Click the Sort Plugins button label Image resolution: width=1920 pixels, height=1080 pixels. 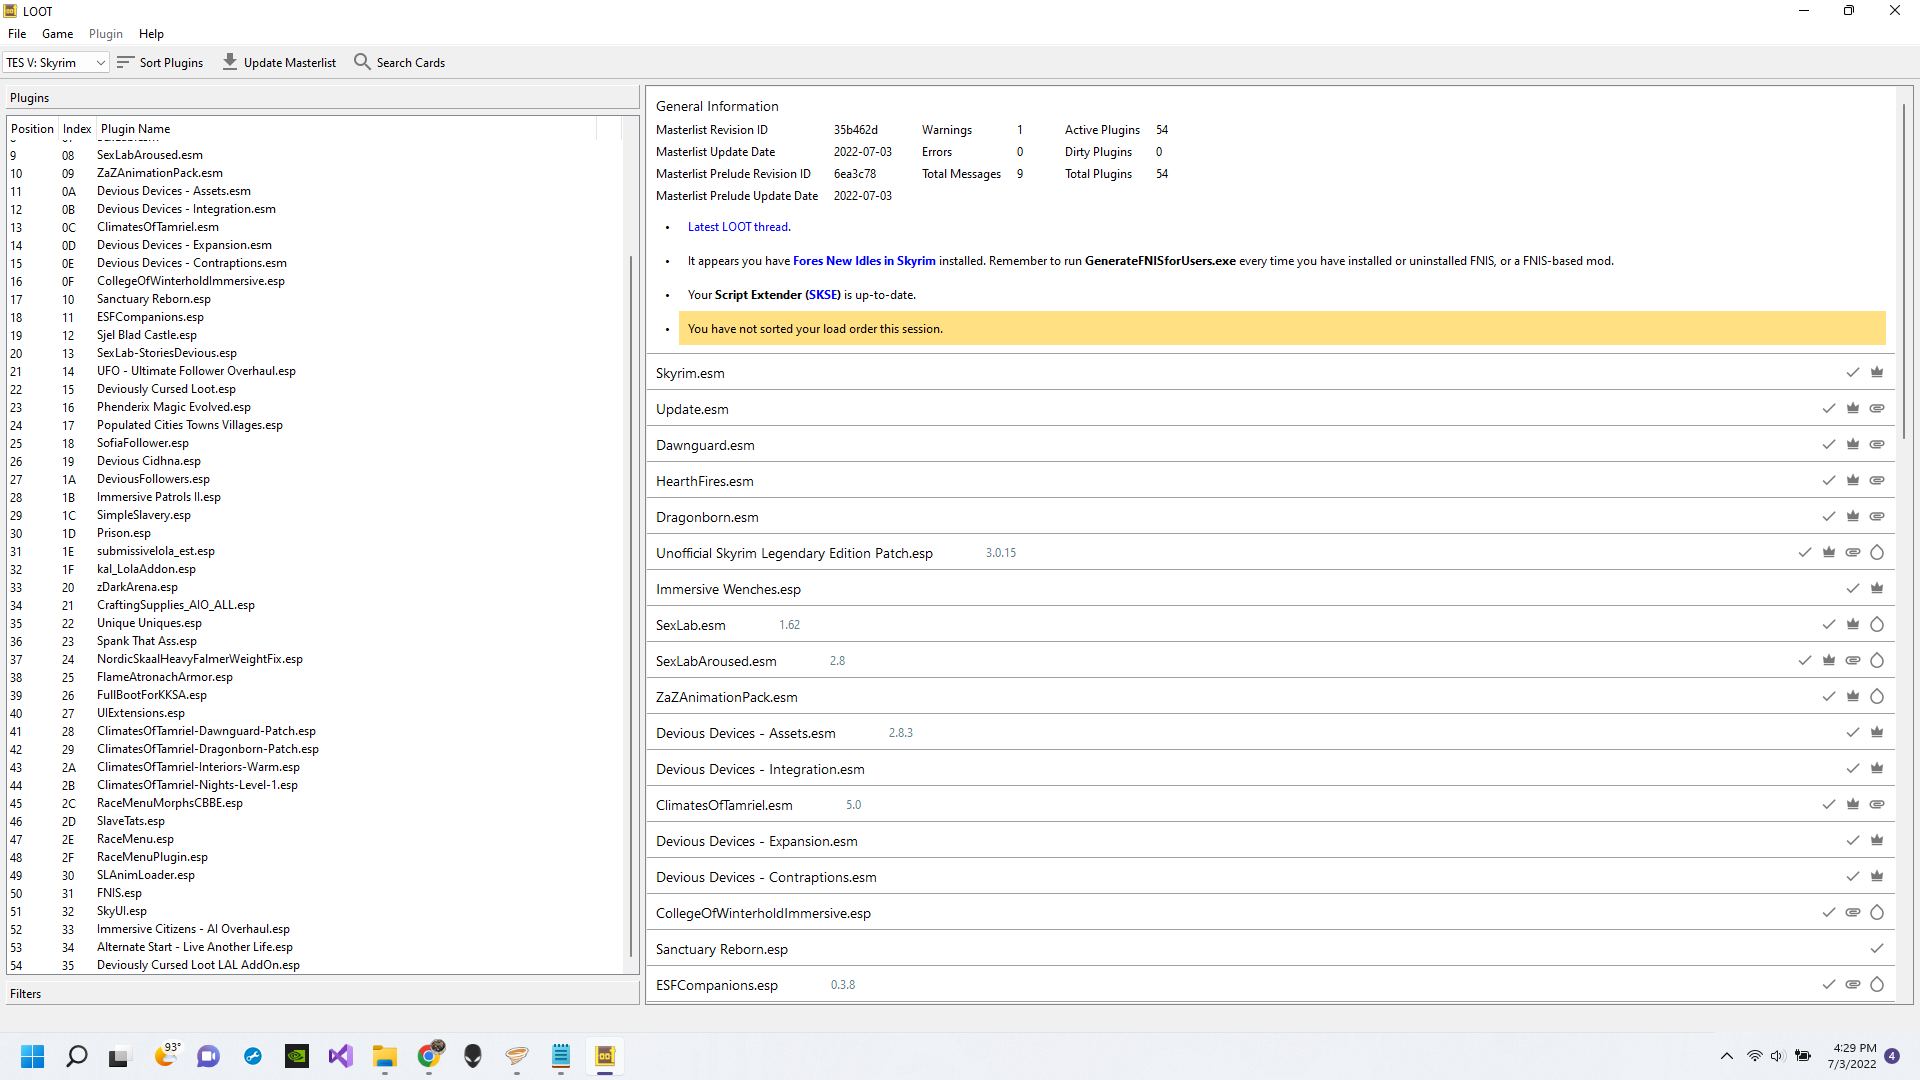[x=171, y=62]
